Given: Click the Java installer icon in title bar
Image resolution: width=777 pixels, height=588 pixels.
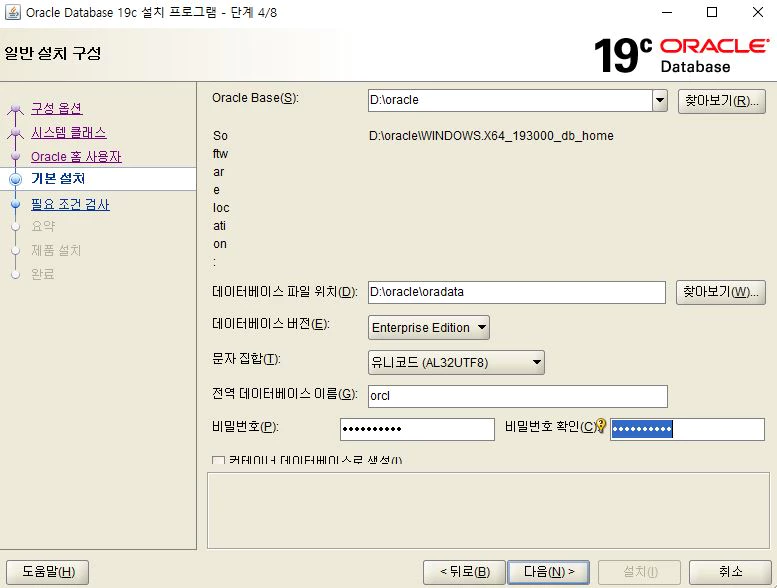Looking at the screenshot, I should (x=12, y=12).
